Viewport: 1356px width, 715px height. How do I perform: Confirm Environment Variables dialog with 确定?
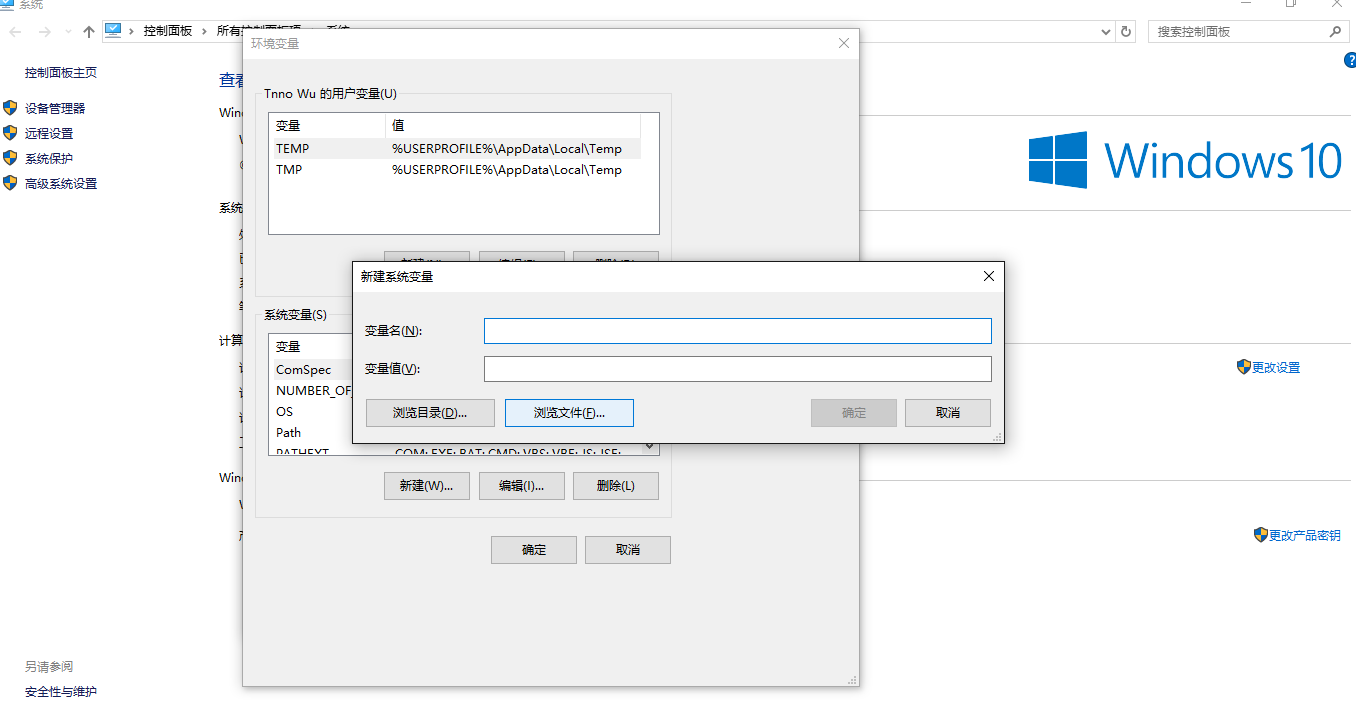534,550
